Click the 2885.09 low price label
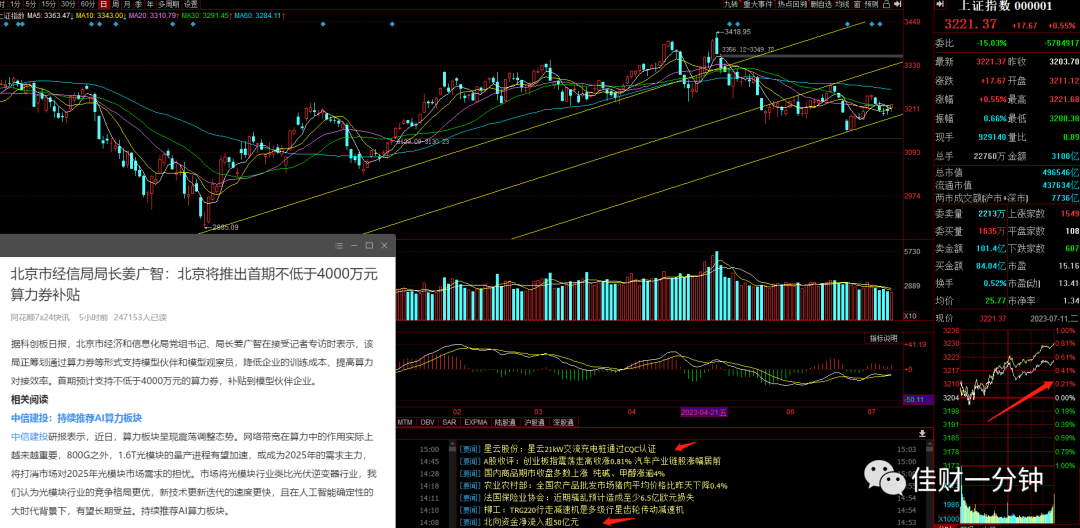Image resolution: width=1080 pixels, height=528 pixels. point(225,227)
